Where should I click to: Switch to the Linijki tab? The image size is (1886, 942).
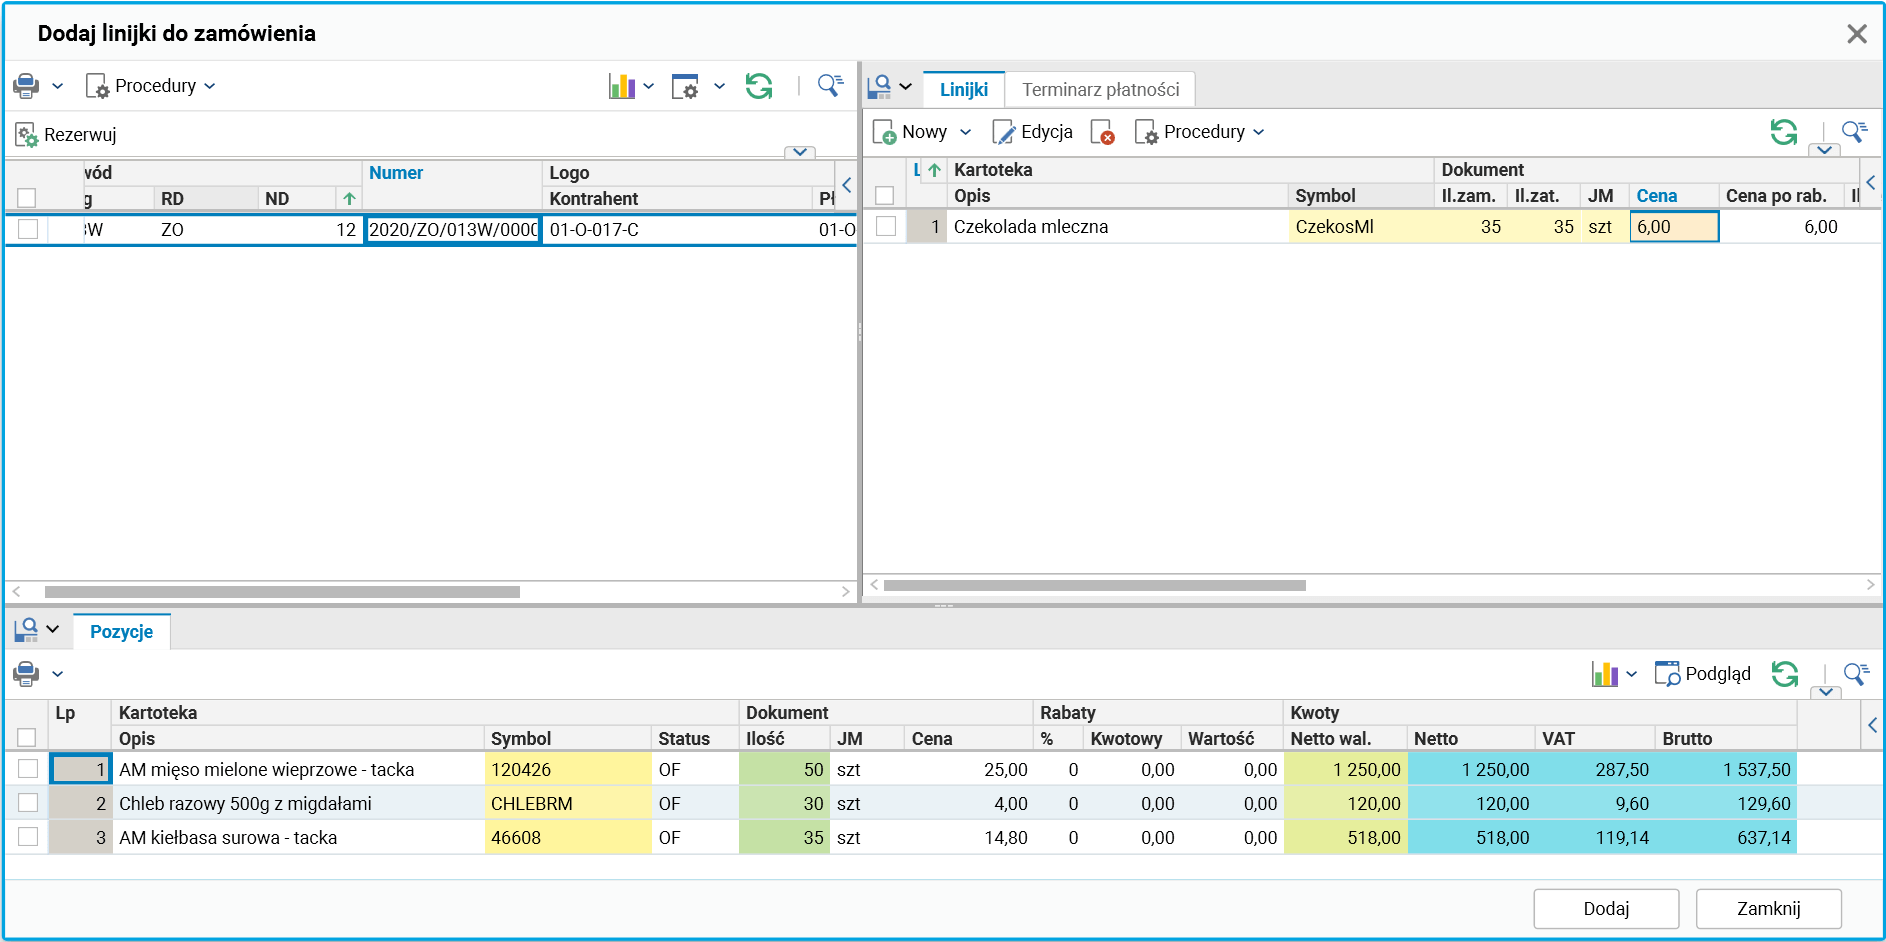pos(964,90)
